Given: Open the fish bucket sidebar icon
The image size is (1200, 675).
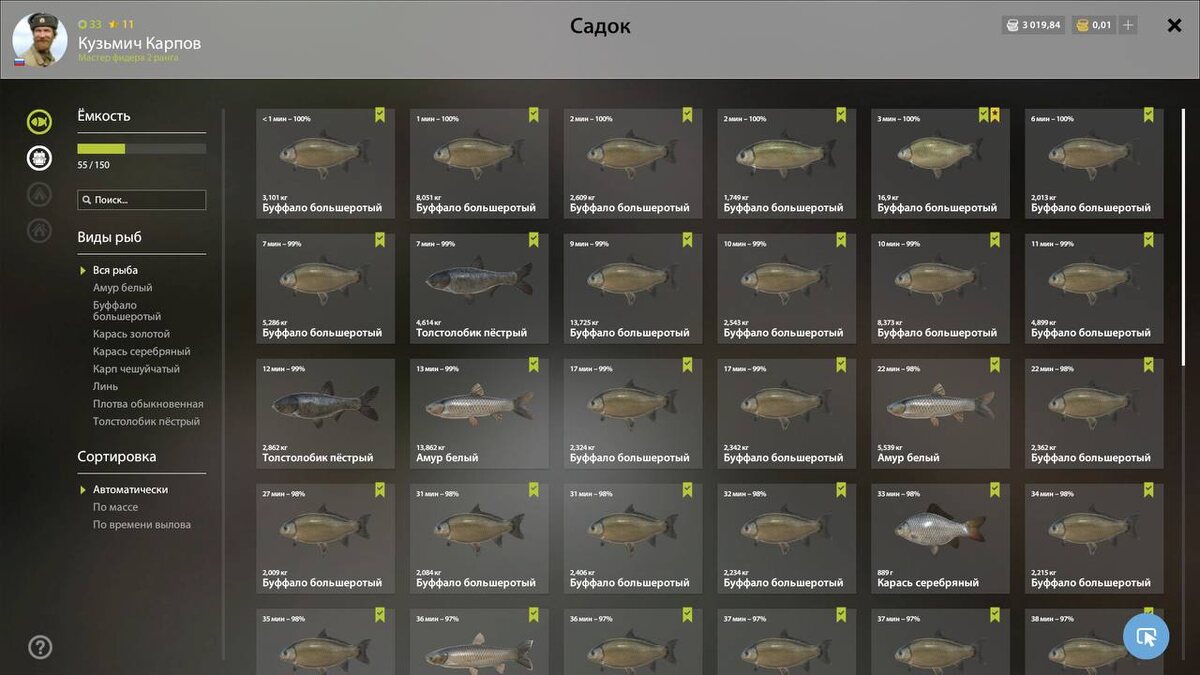Looking at the screenshot, I should tap(39, 157).
